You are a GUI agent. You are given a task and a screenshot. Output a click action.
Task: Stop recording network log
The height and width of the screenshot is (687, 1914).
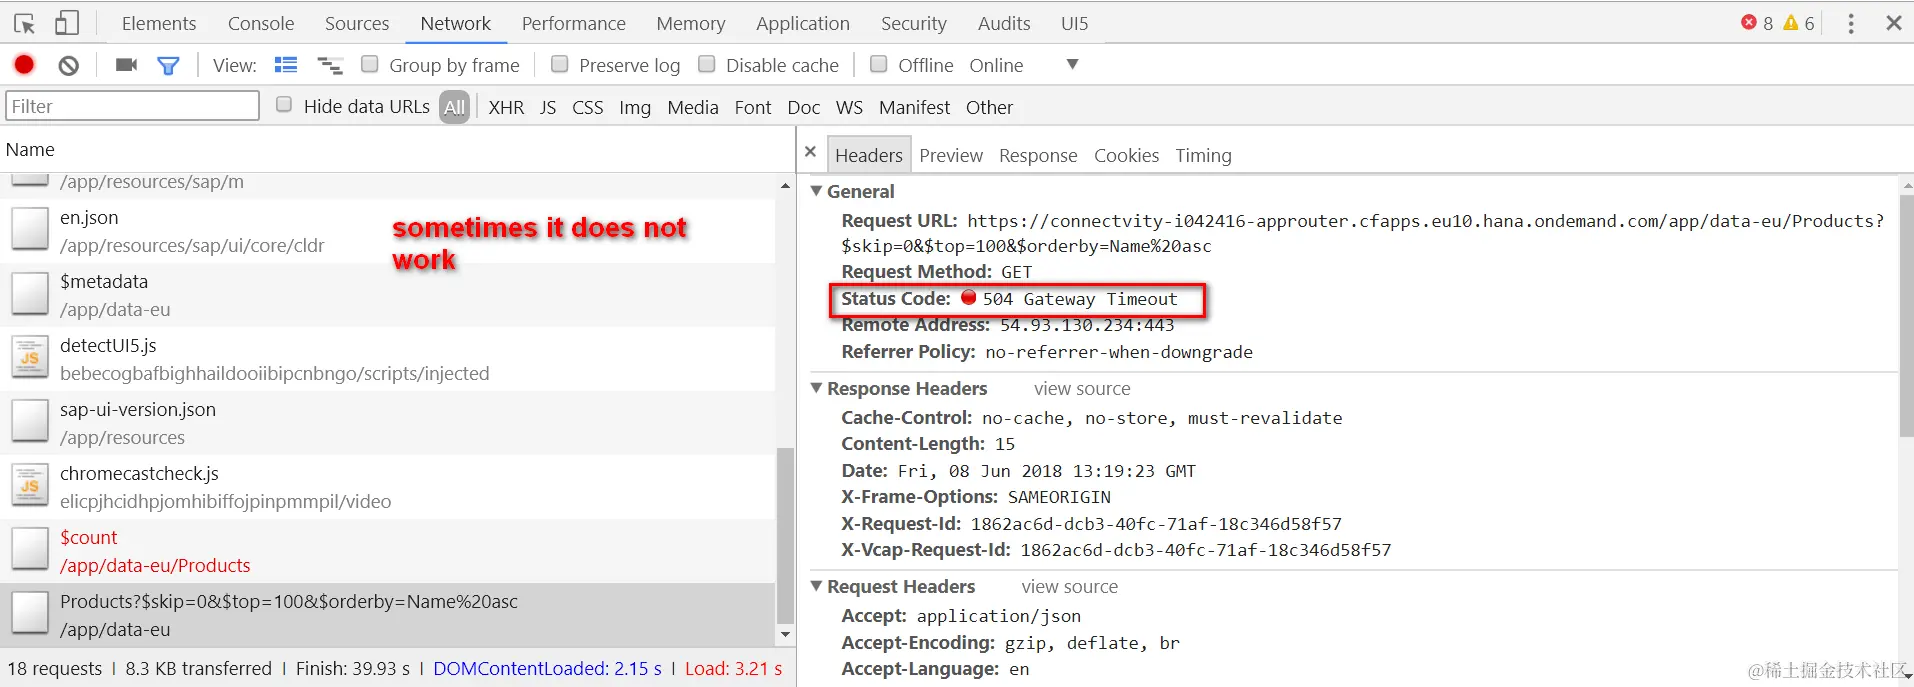click(x=24, y=65)
